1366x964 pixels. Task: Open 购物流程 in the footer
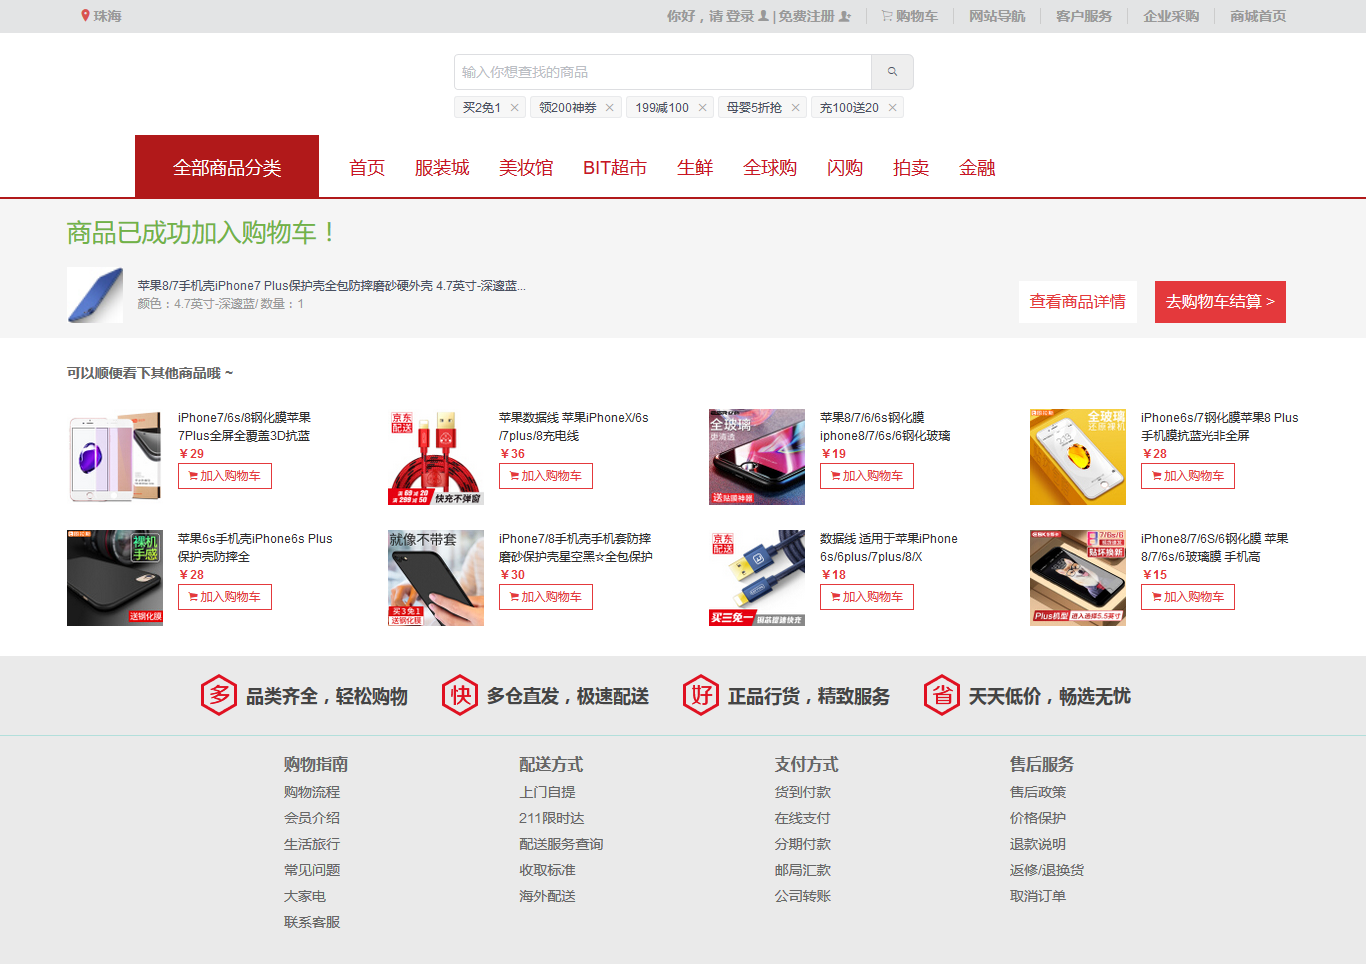coord(312,792)
